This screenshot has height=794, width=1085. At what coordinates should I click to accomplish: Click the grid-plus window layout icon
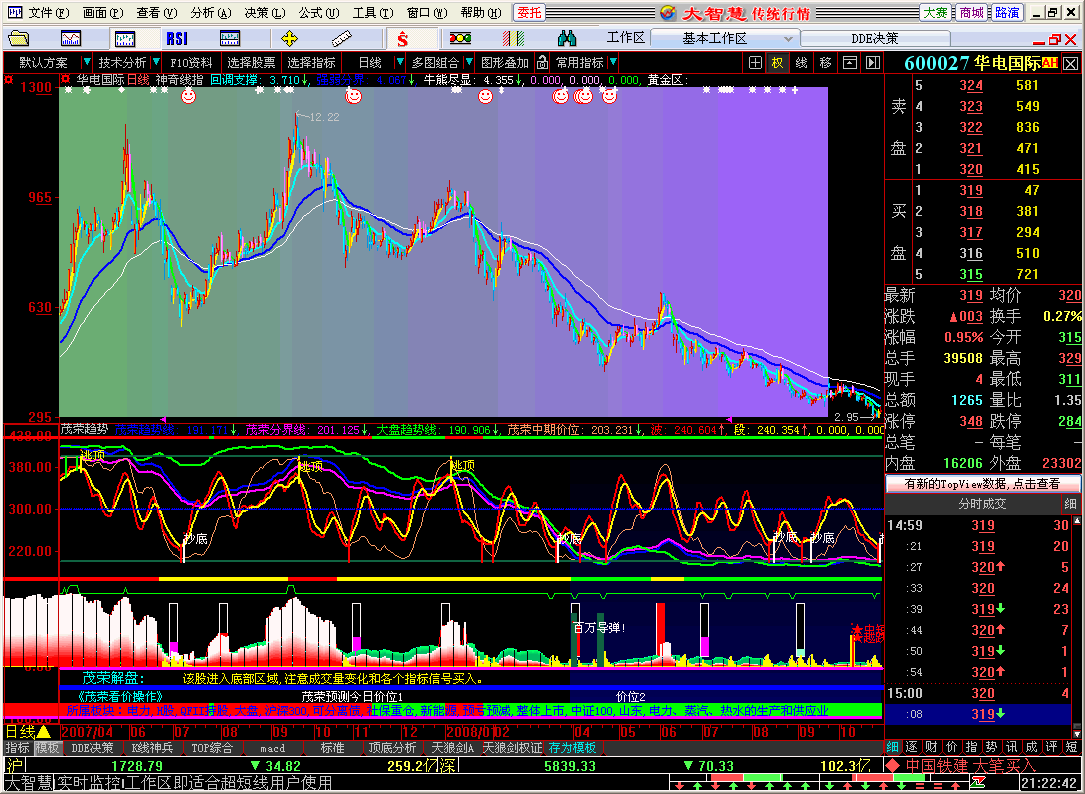(x=756, y=63)
